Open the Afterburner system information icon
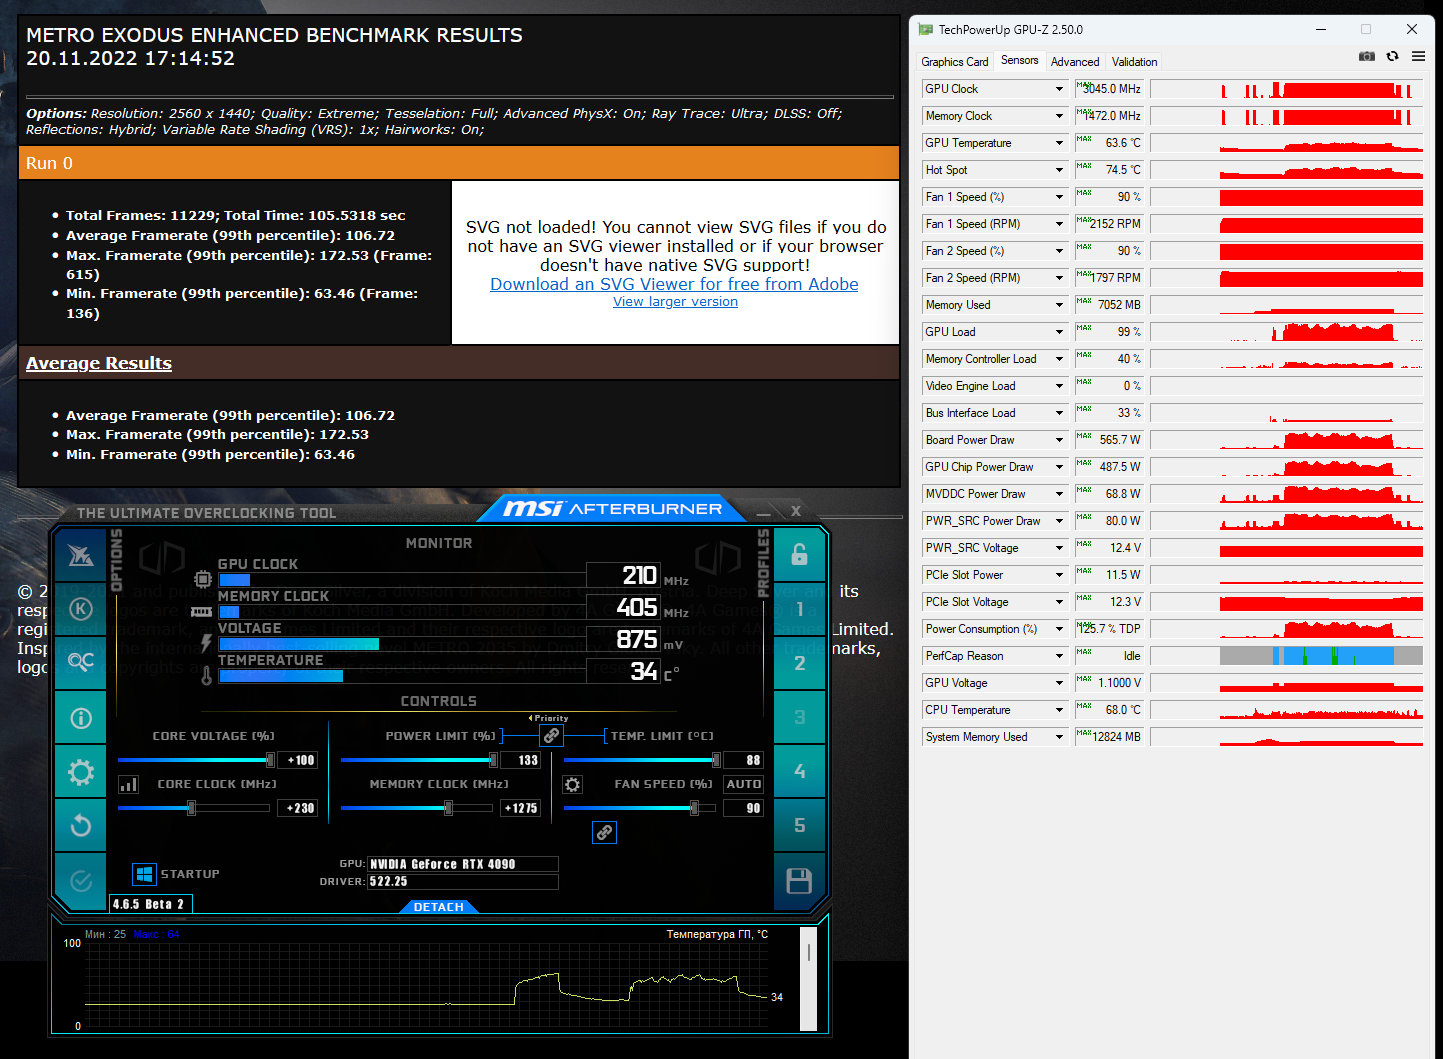Viewport: 1443px width, 1059px height. pyautogui.click(x=81, y=718)
